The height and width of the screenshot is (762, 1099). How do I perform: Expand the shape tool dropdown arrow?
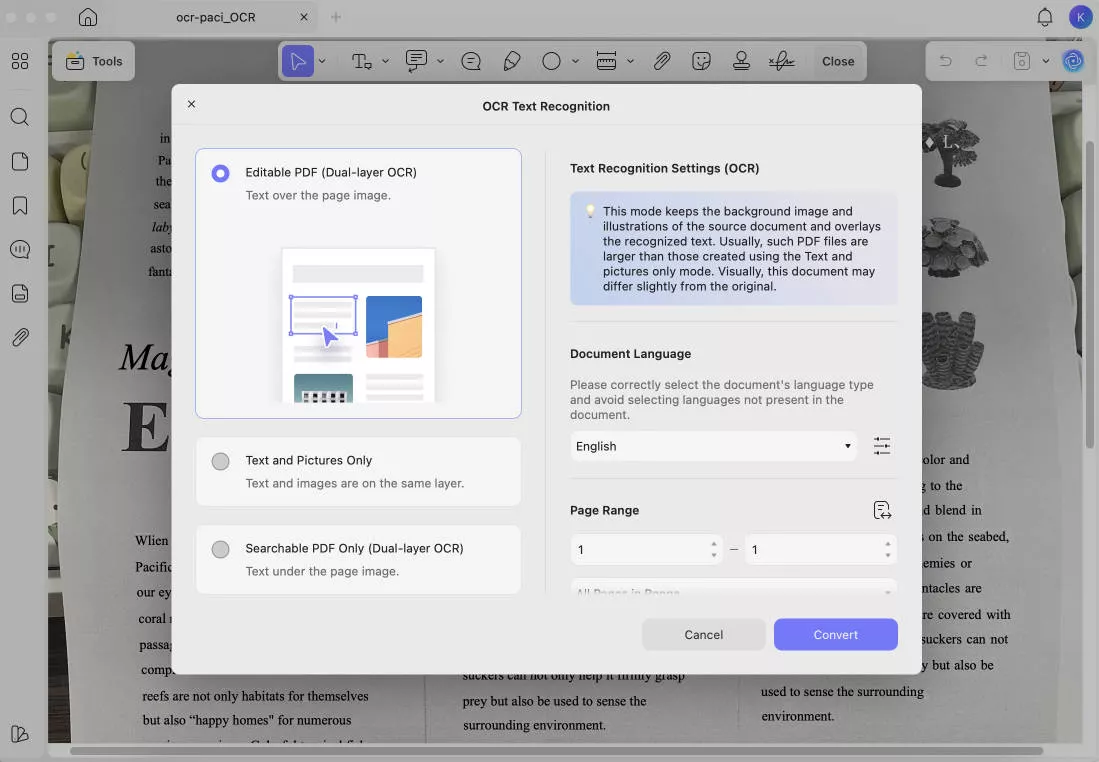[x=576, y=61]
